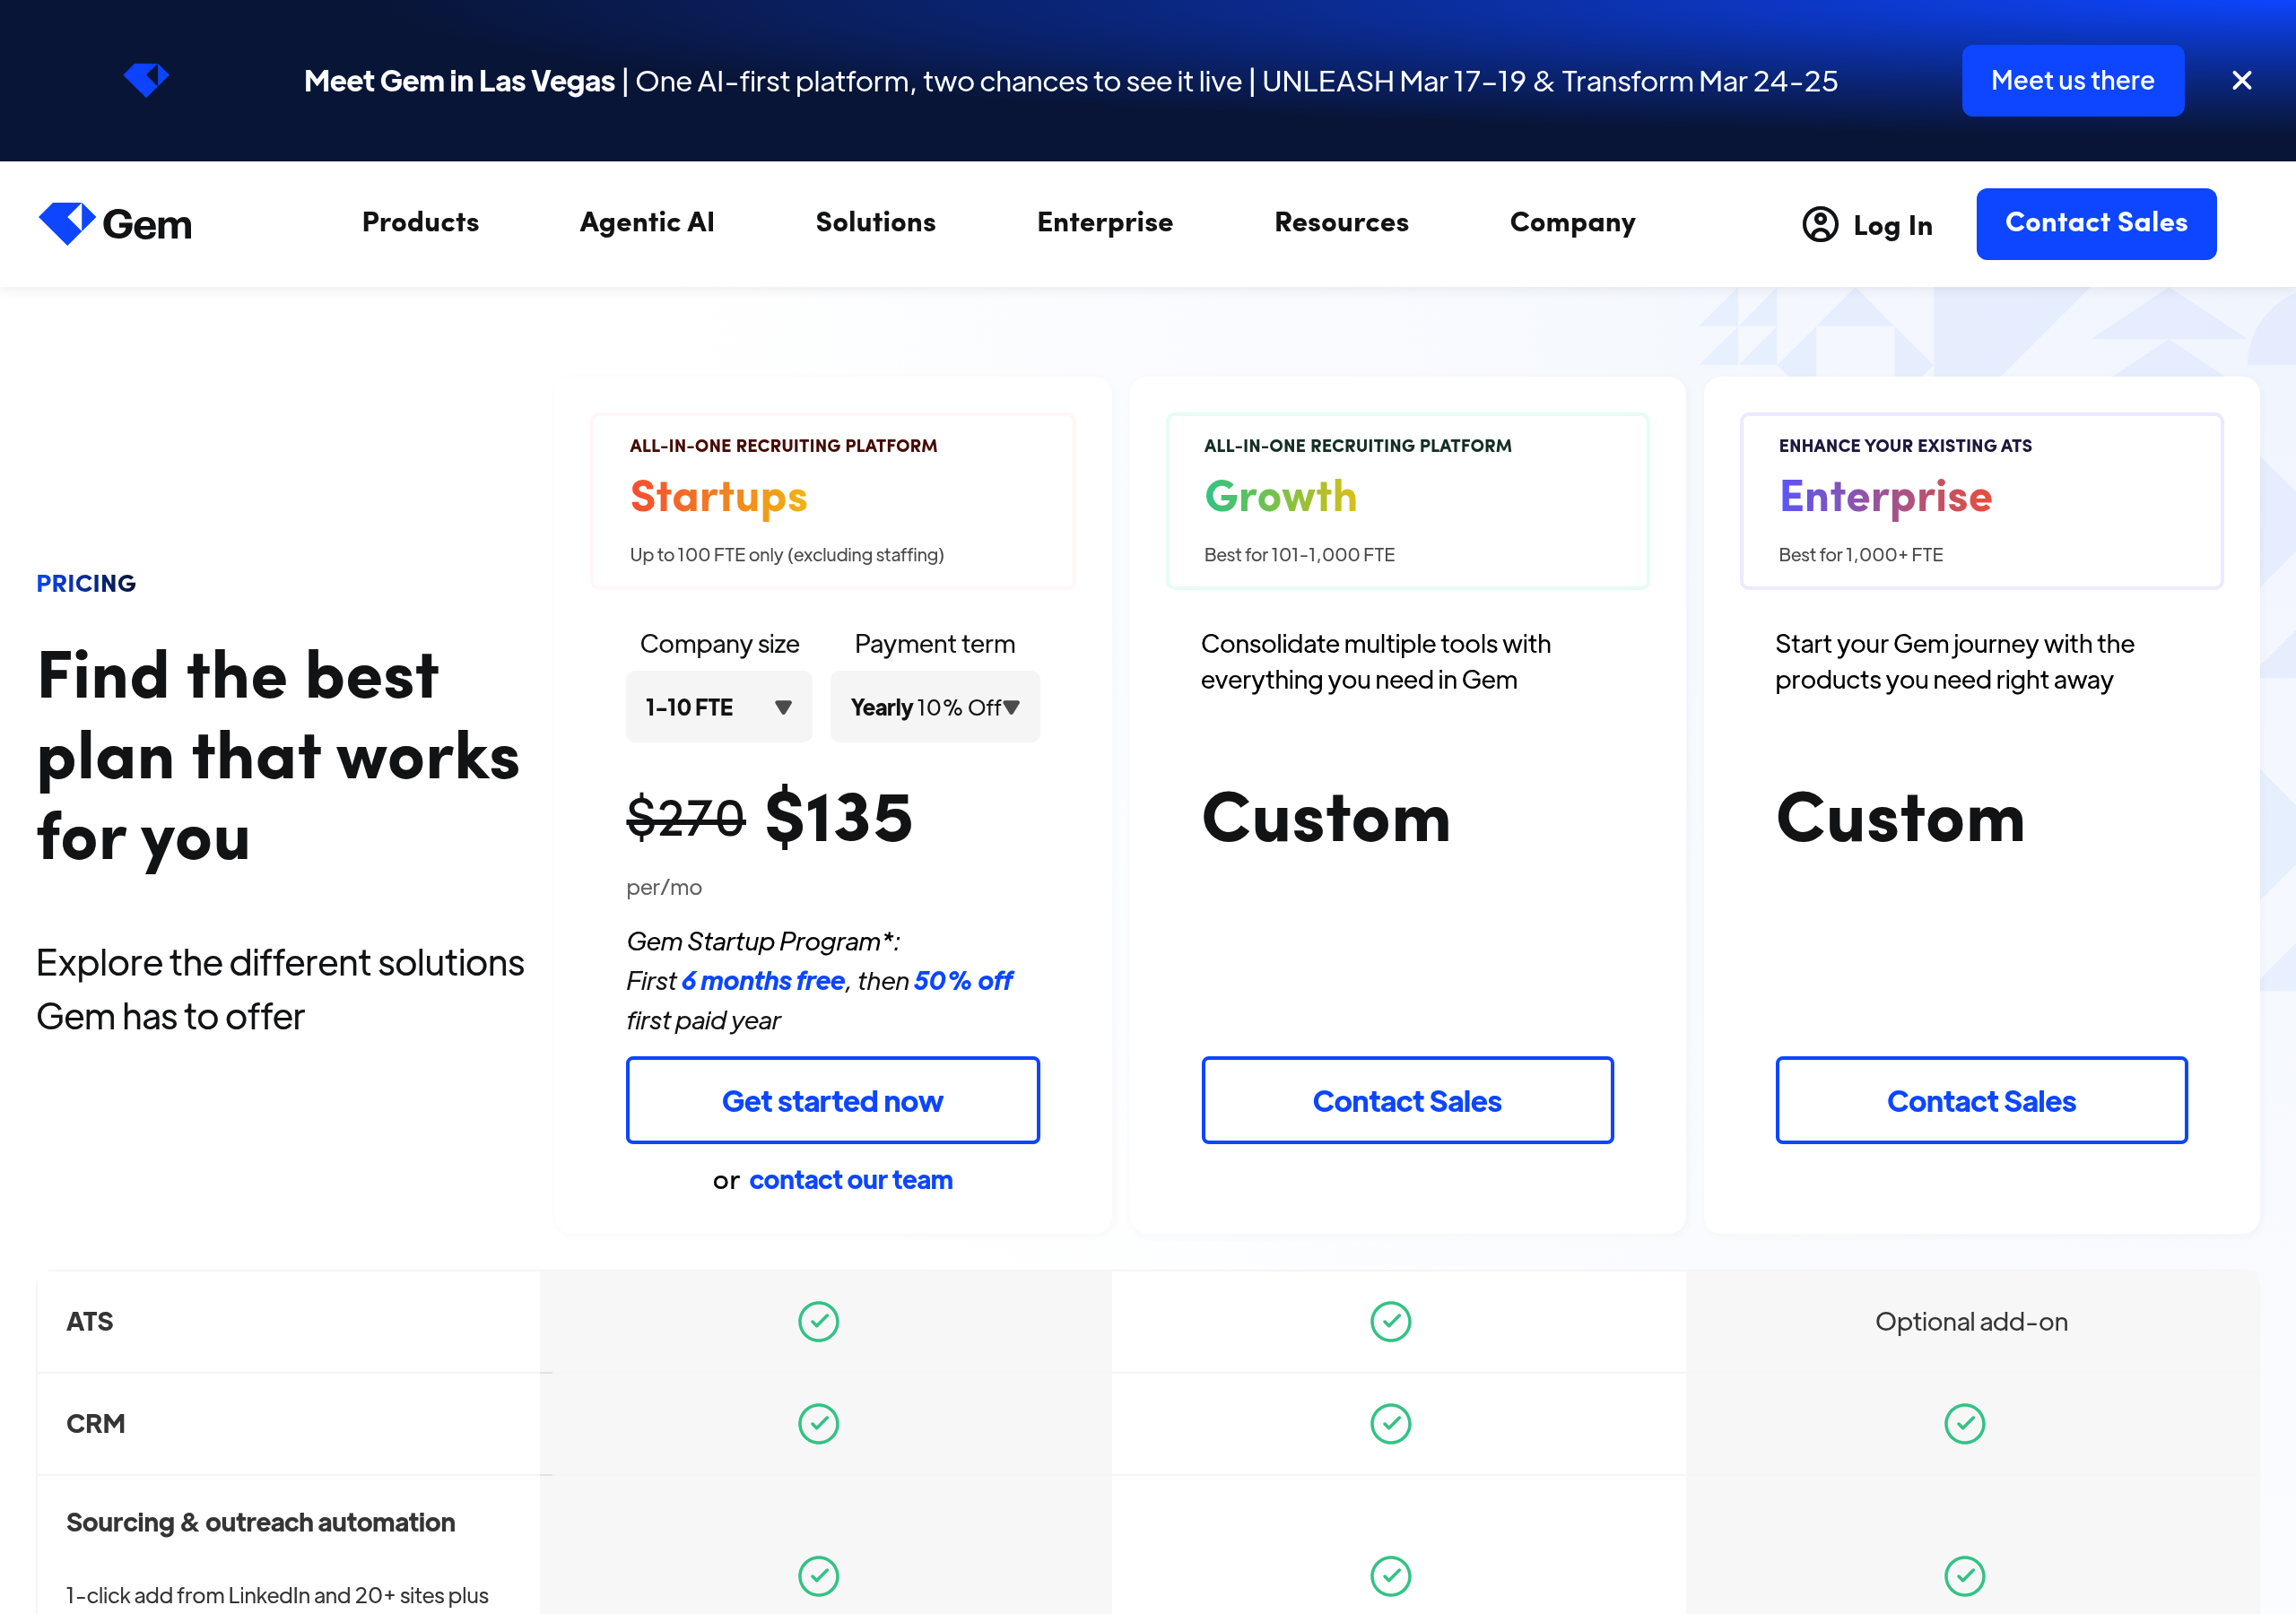Click Get started now under the Startups plan
This screenshot has width=2296, height=1614.
click(x=832, y=1100)
